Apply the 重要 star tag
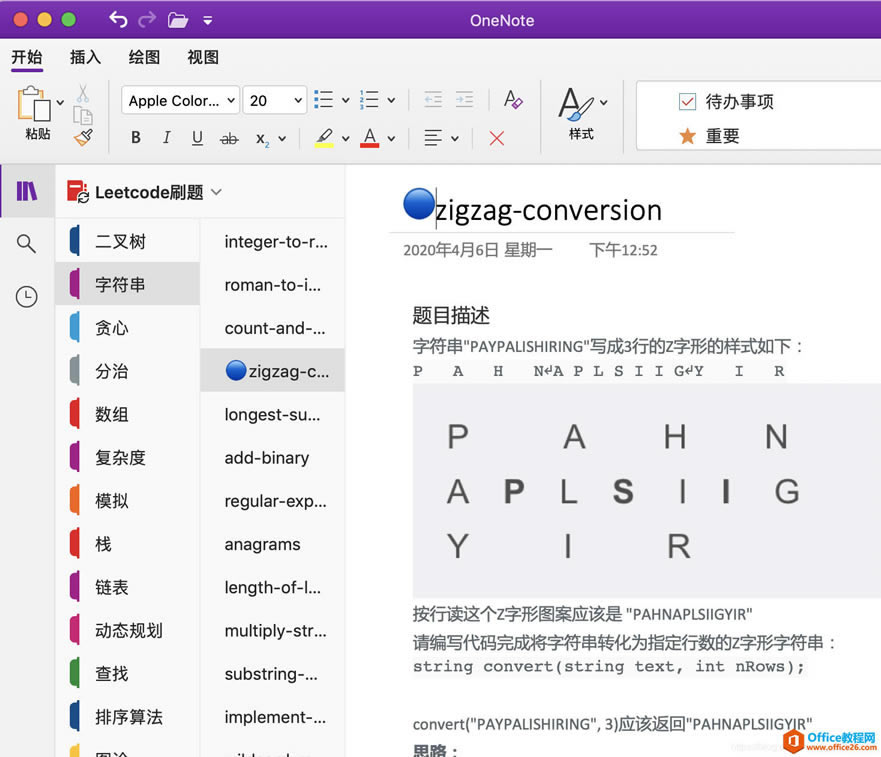The image size is (881, 757). (x=709, y=136)
